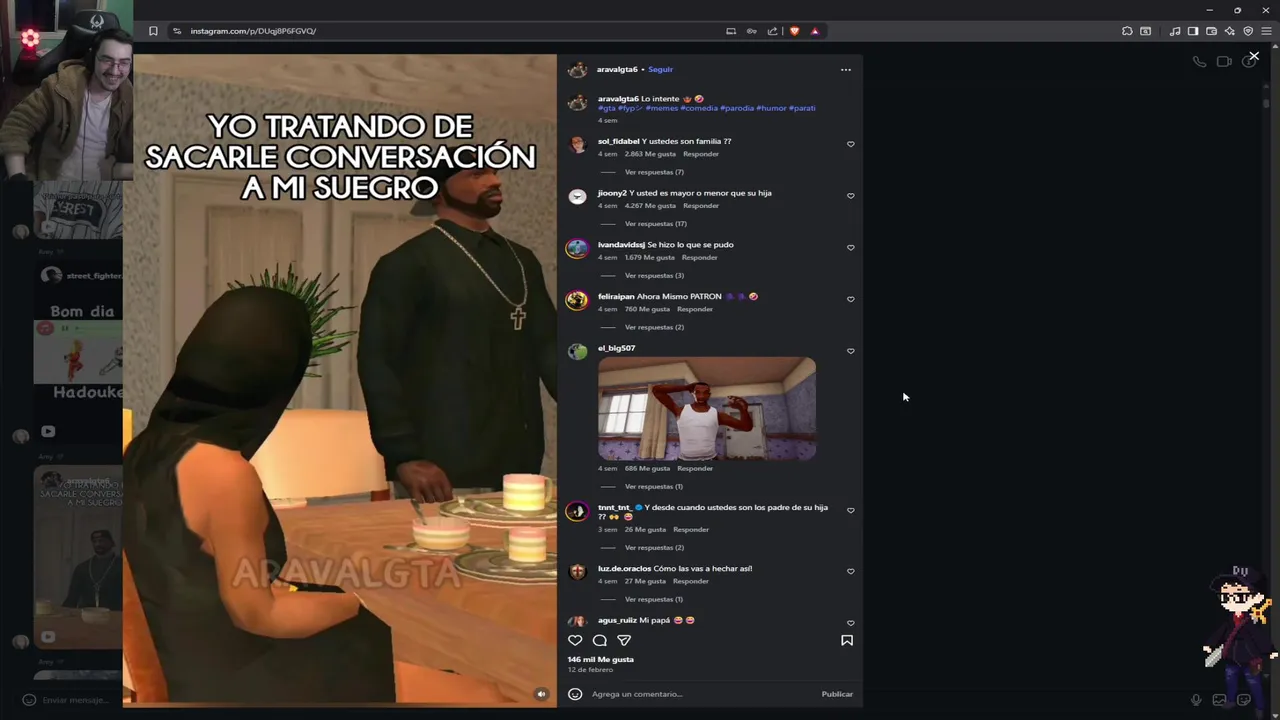Follow aravalgta6 with Seguir link
This screenshot has width=1280, height=720.
tap(660, 70)
